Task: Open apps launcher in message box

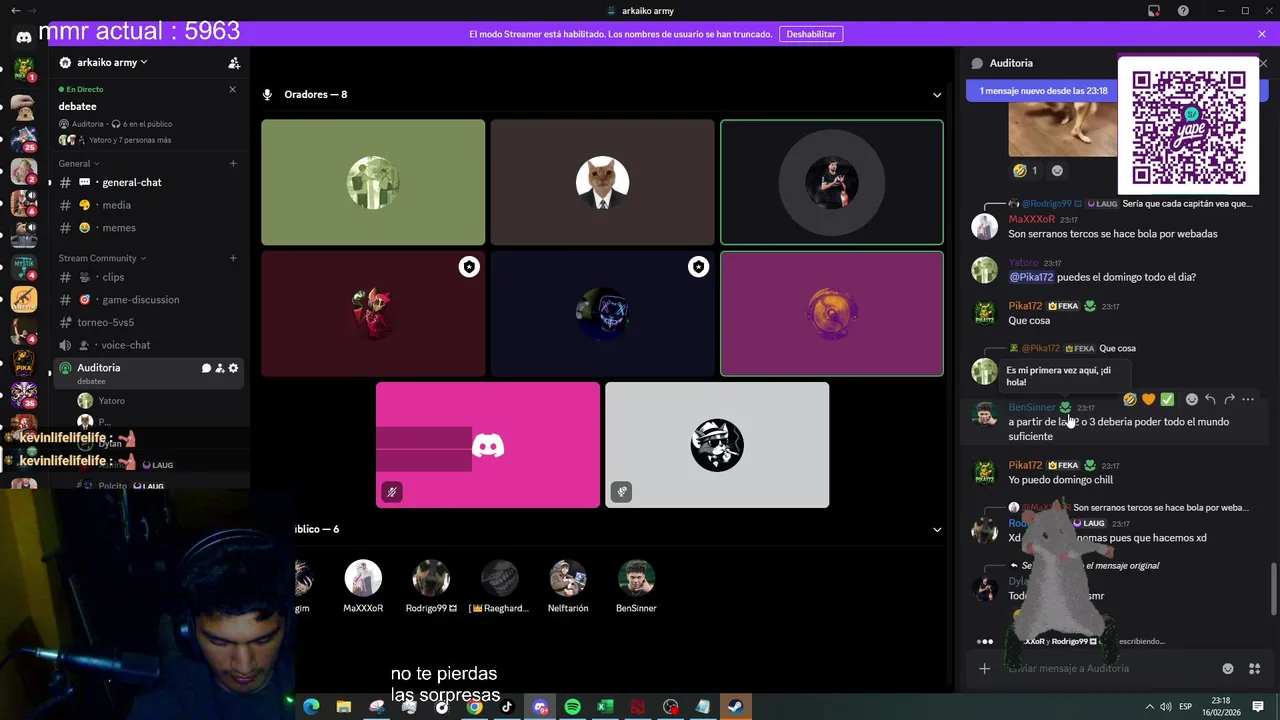Action: 1254,669
